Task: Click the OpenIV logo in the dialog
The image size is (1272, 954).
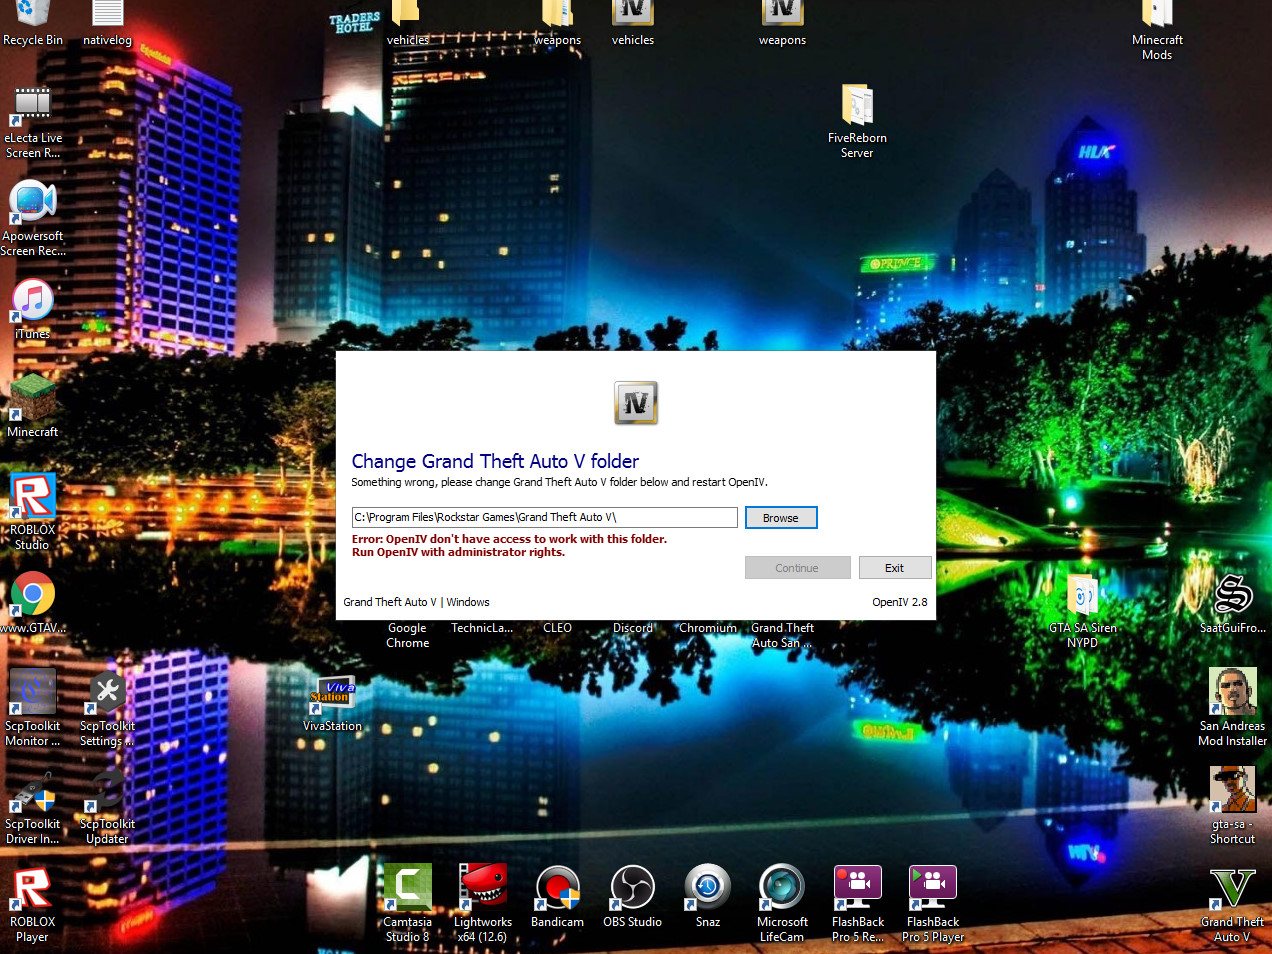Action: point(636,403)
